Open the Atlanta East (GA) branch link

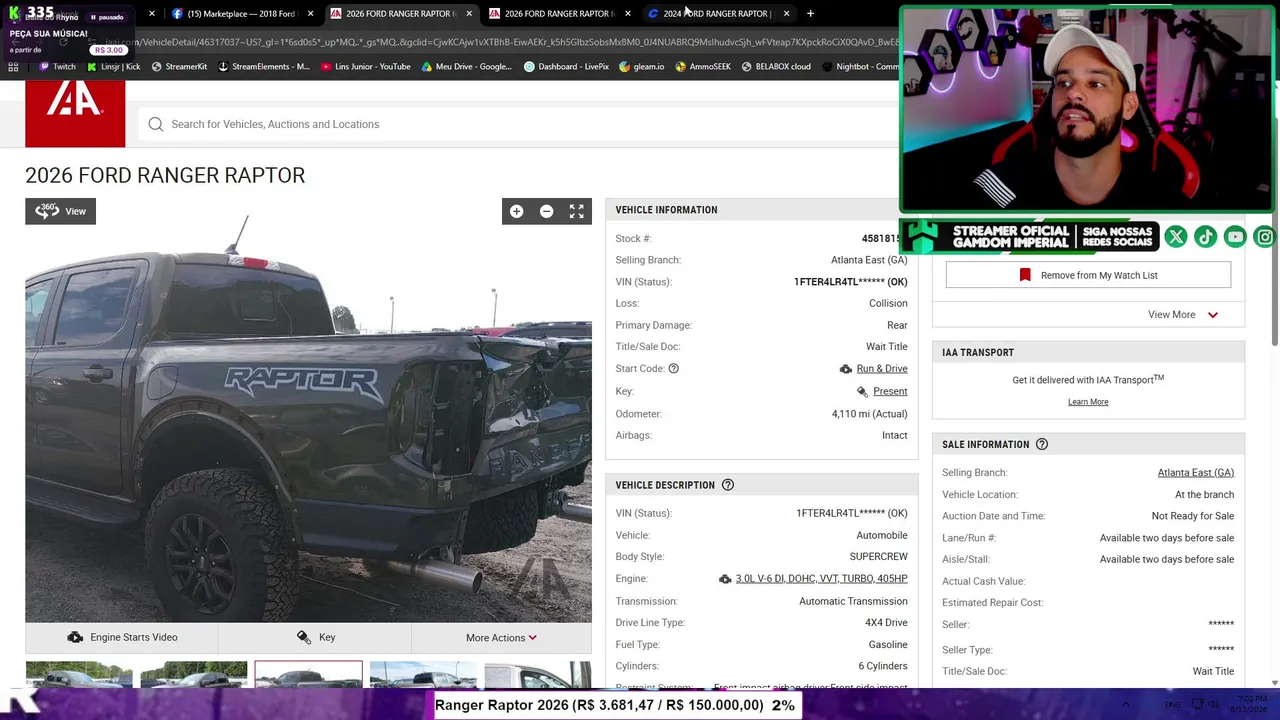1195,473
